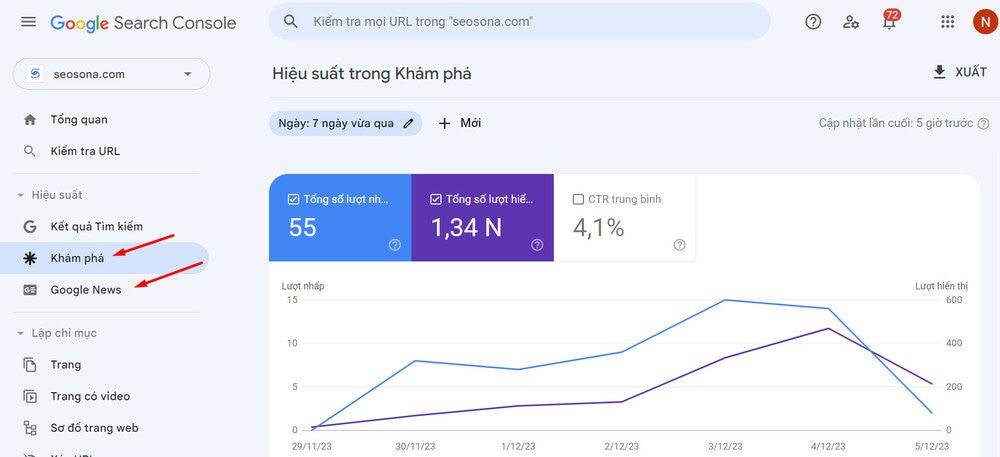Click the 4,1% CTR card
The image size is (1000, 457).
coord(625,218)
